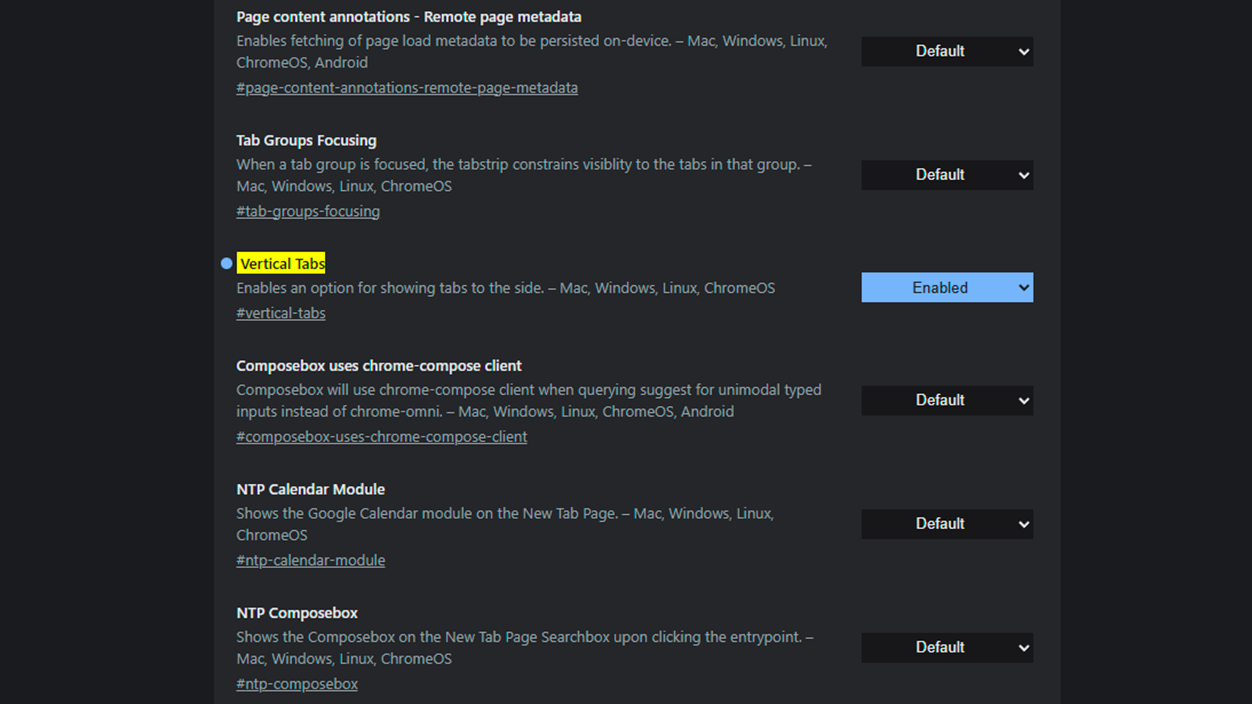Click the #ntp-calendar-module link
The width and height of the screenshot is (1252, 704).
(310, 560)
